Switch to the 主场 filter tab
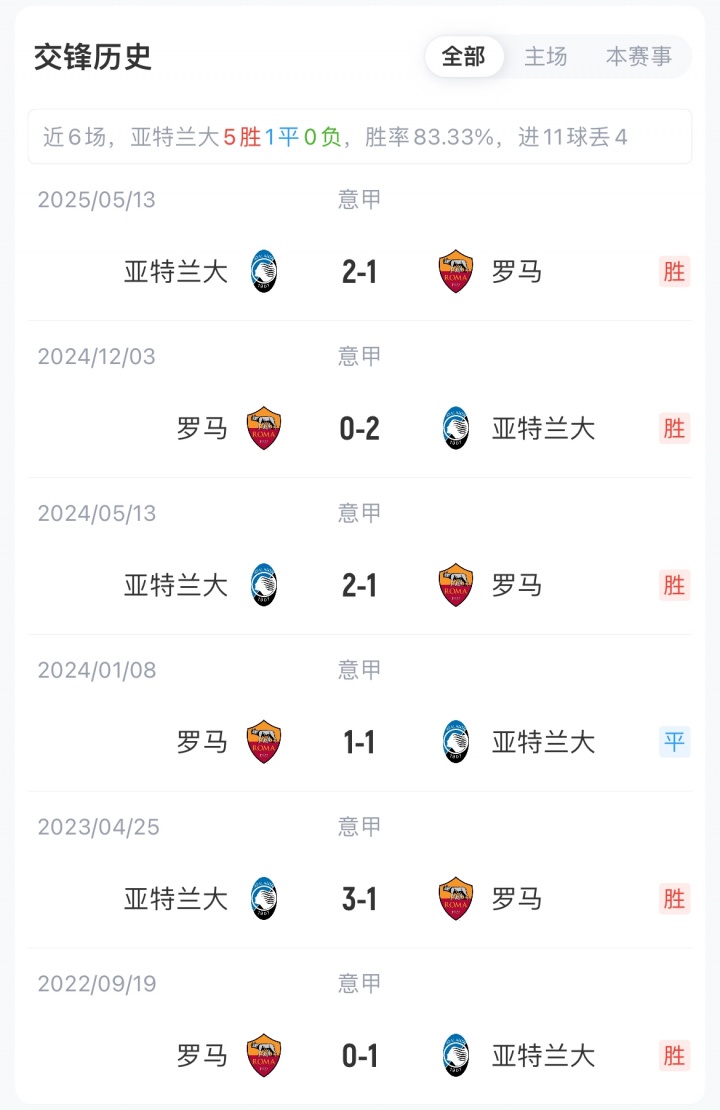This screenshot has height=1110, width=720. 546,57
